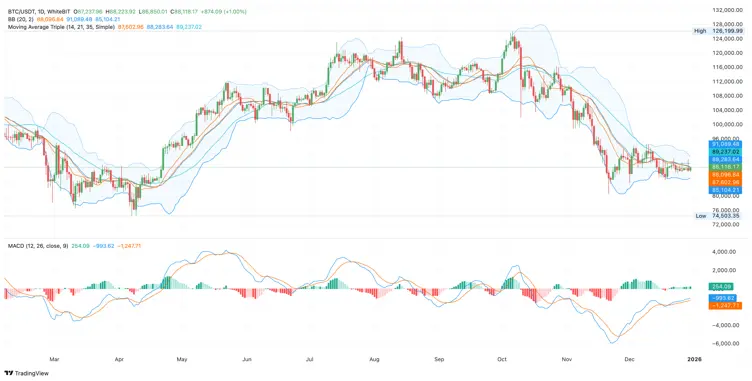The width and height of the screenshot is (752, 381).
Task: Click the orange 88,096.84 BB basis value in the legend
Action: 49,19
